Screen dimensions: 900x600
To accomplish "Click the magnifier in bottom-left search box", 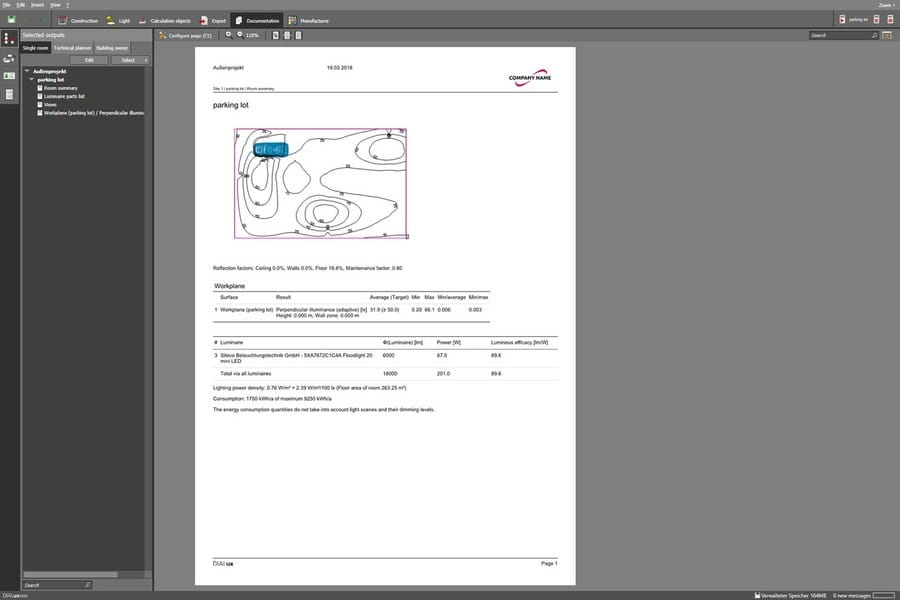I will pos(88,585).
